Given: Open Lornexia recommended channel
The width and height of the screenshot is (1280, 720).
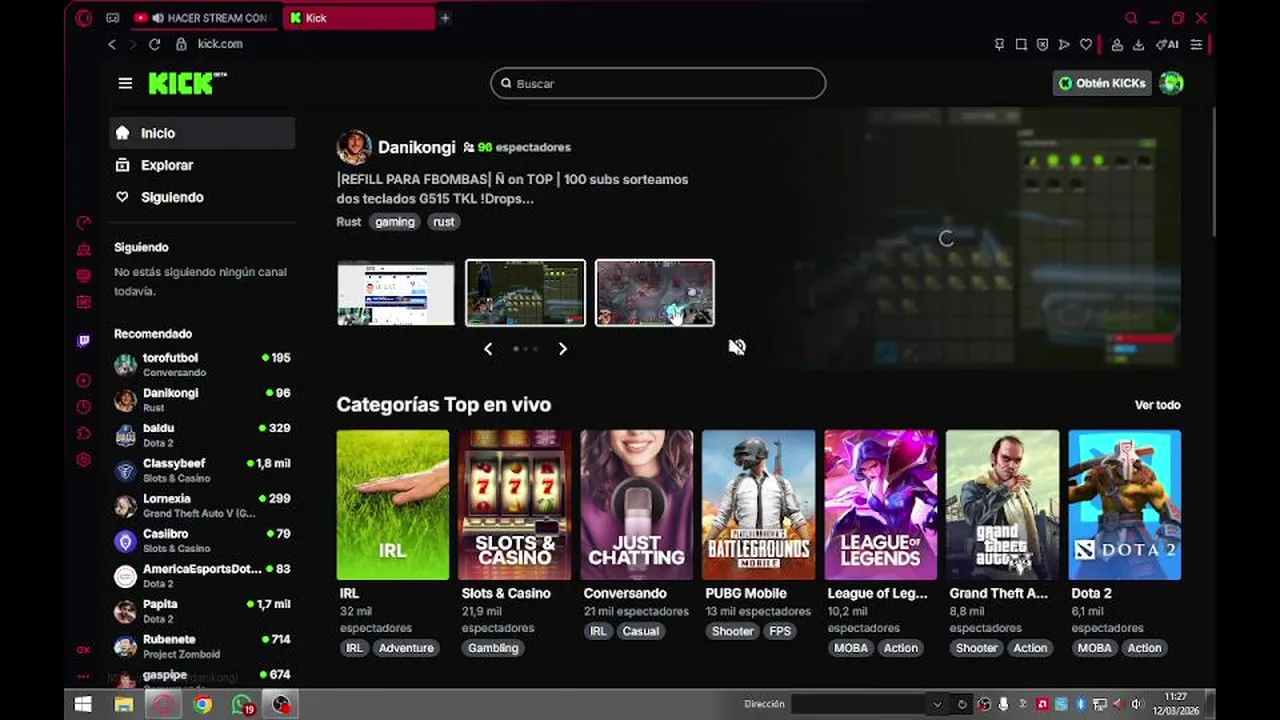Looking at the screenshot, I should (x=202, y=505).
